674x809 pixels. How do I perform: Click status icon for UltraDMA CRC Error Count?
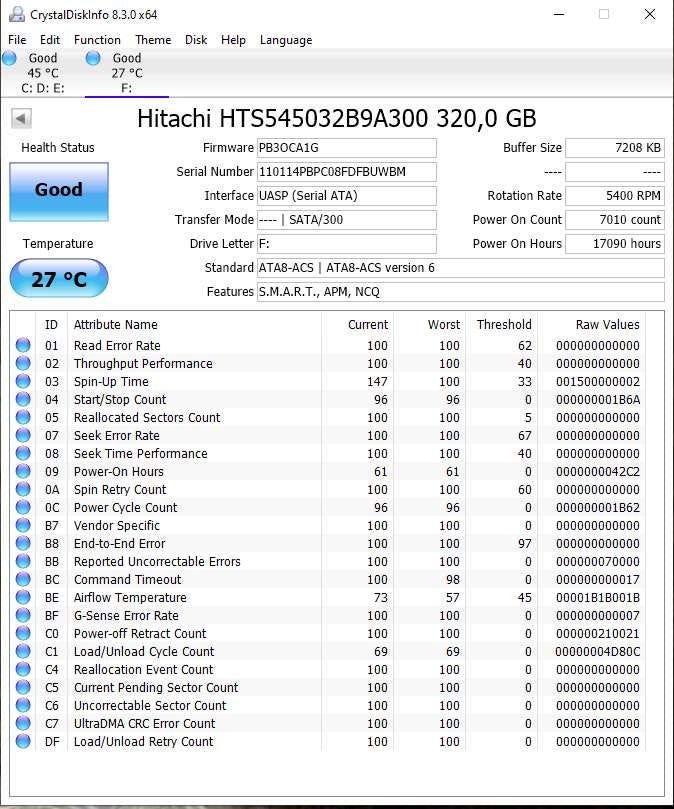pyautogui.click(x=23, y=723)
